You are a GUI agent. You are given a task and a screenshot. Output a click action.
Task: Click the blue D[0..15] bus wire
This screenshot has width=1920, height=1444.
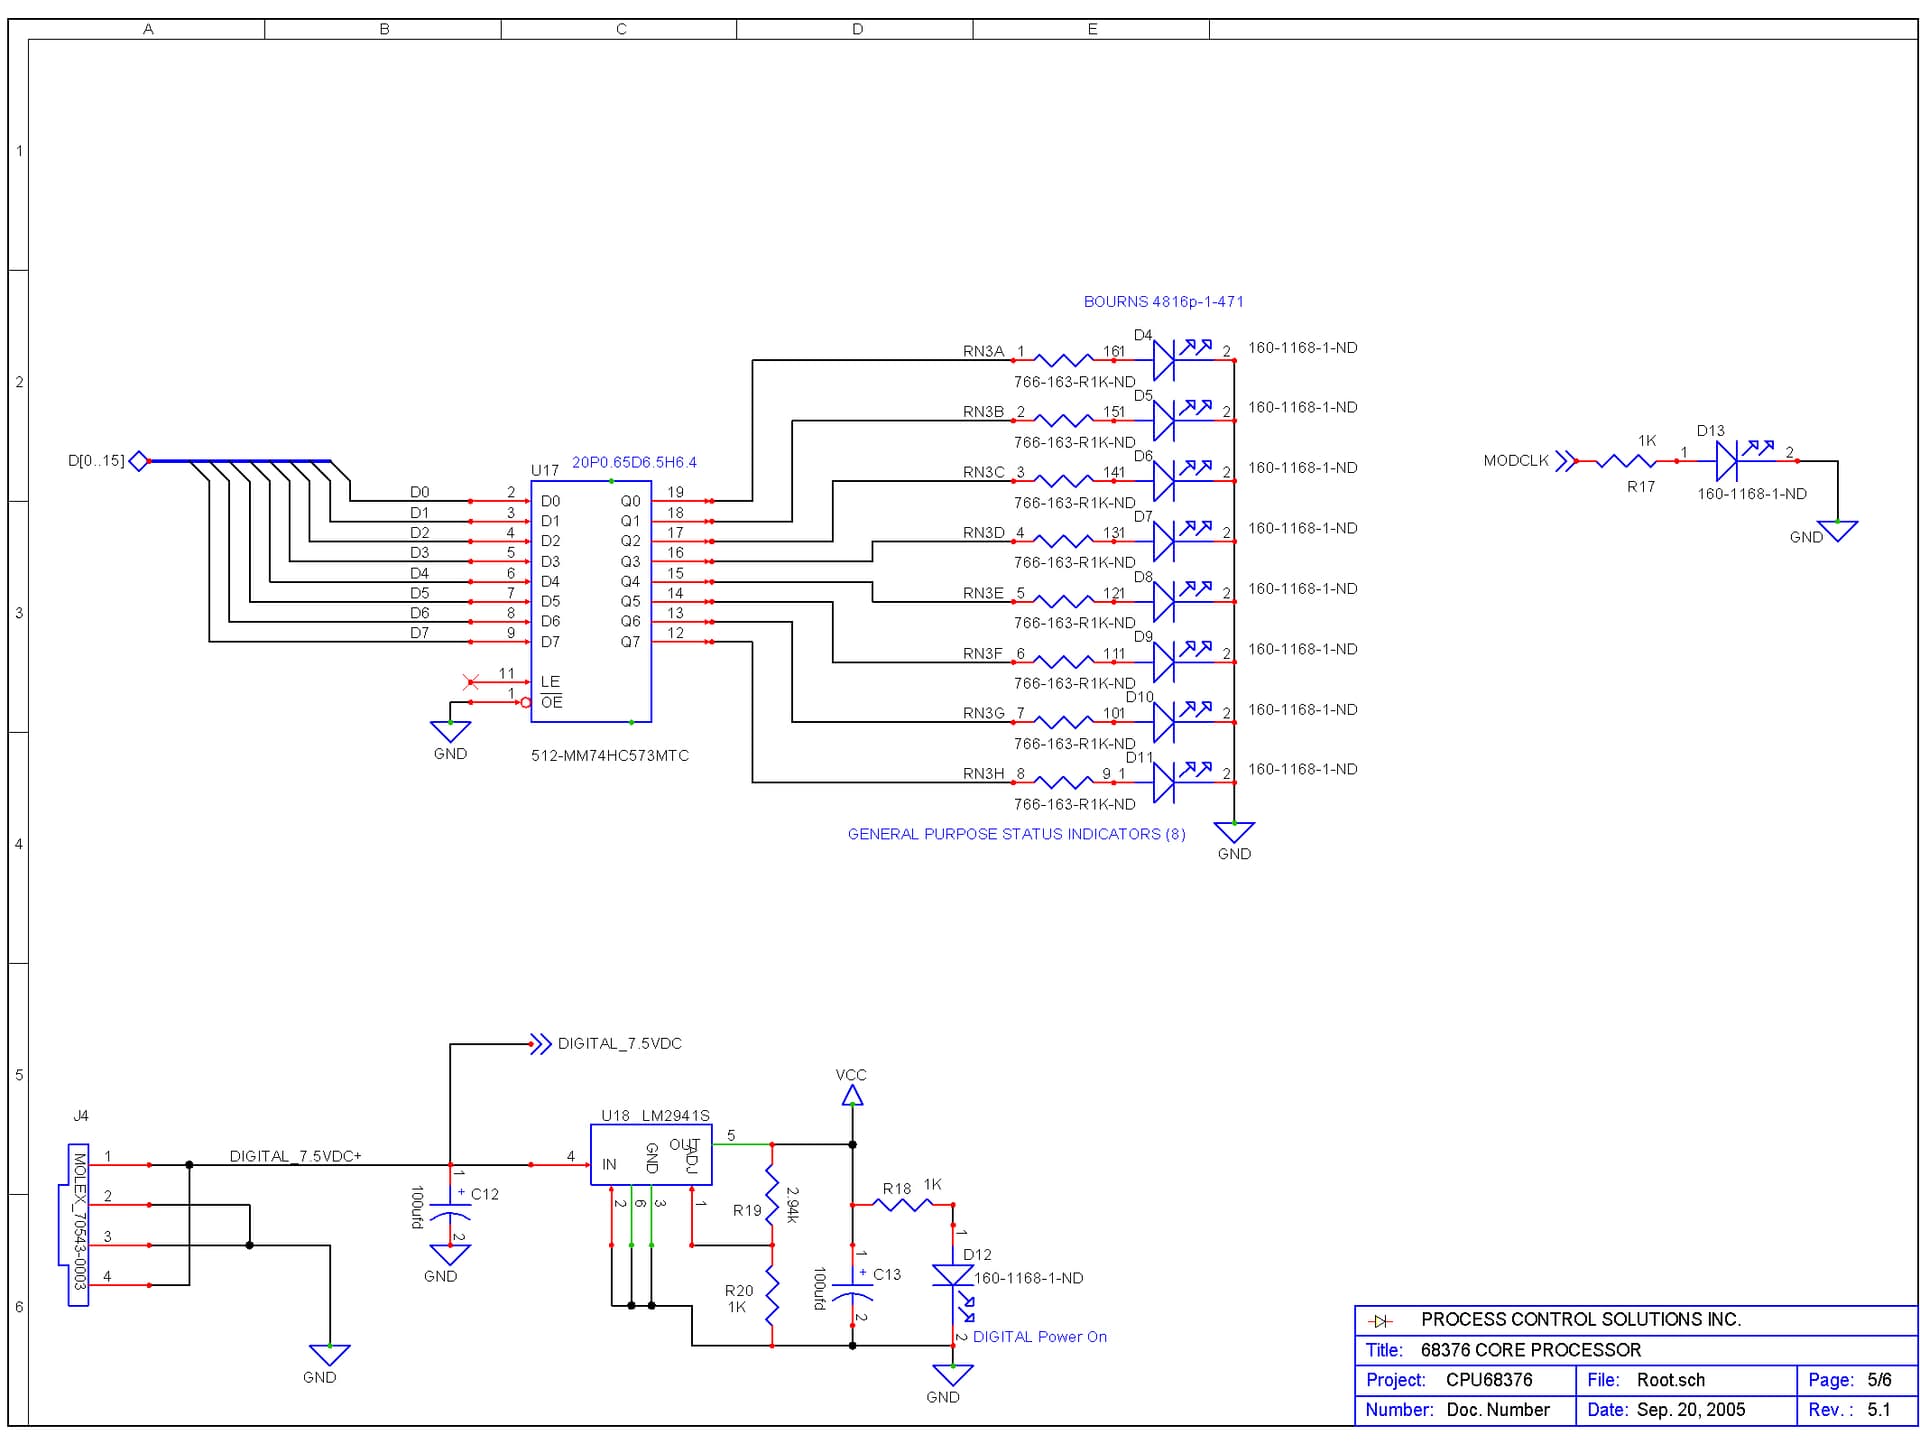pyautogui.click(x=240, y=461)
